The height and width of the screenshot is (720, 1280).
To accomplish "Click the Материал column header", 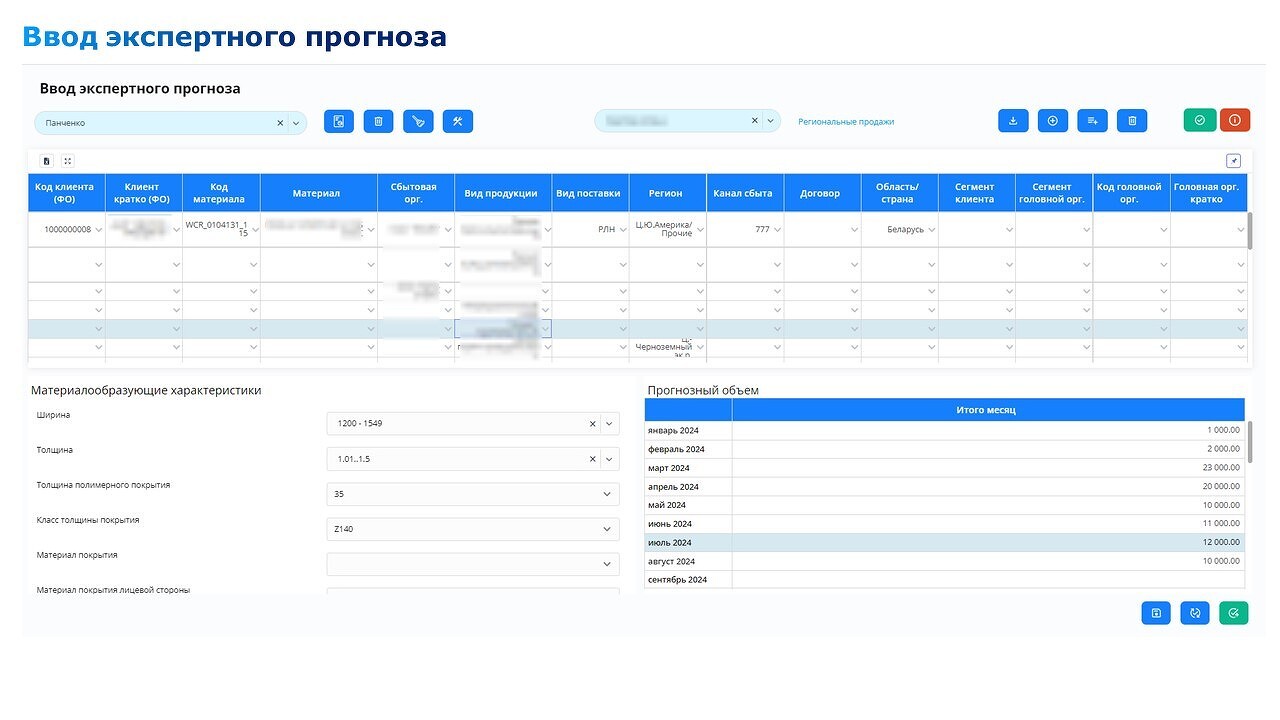I will click(316, 193).
